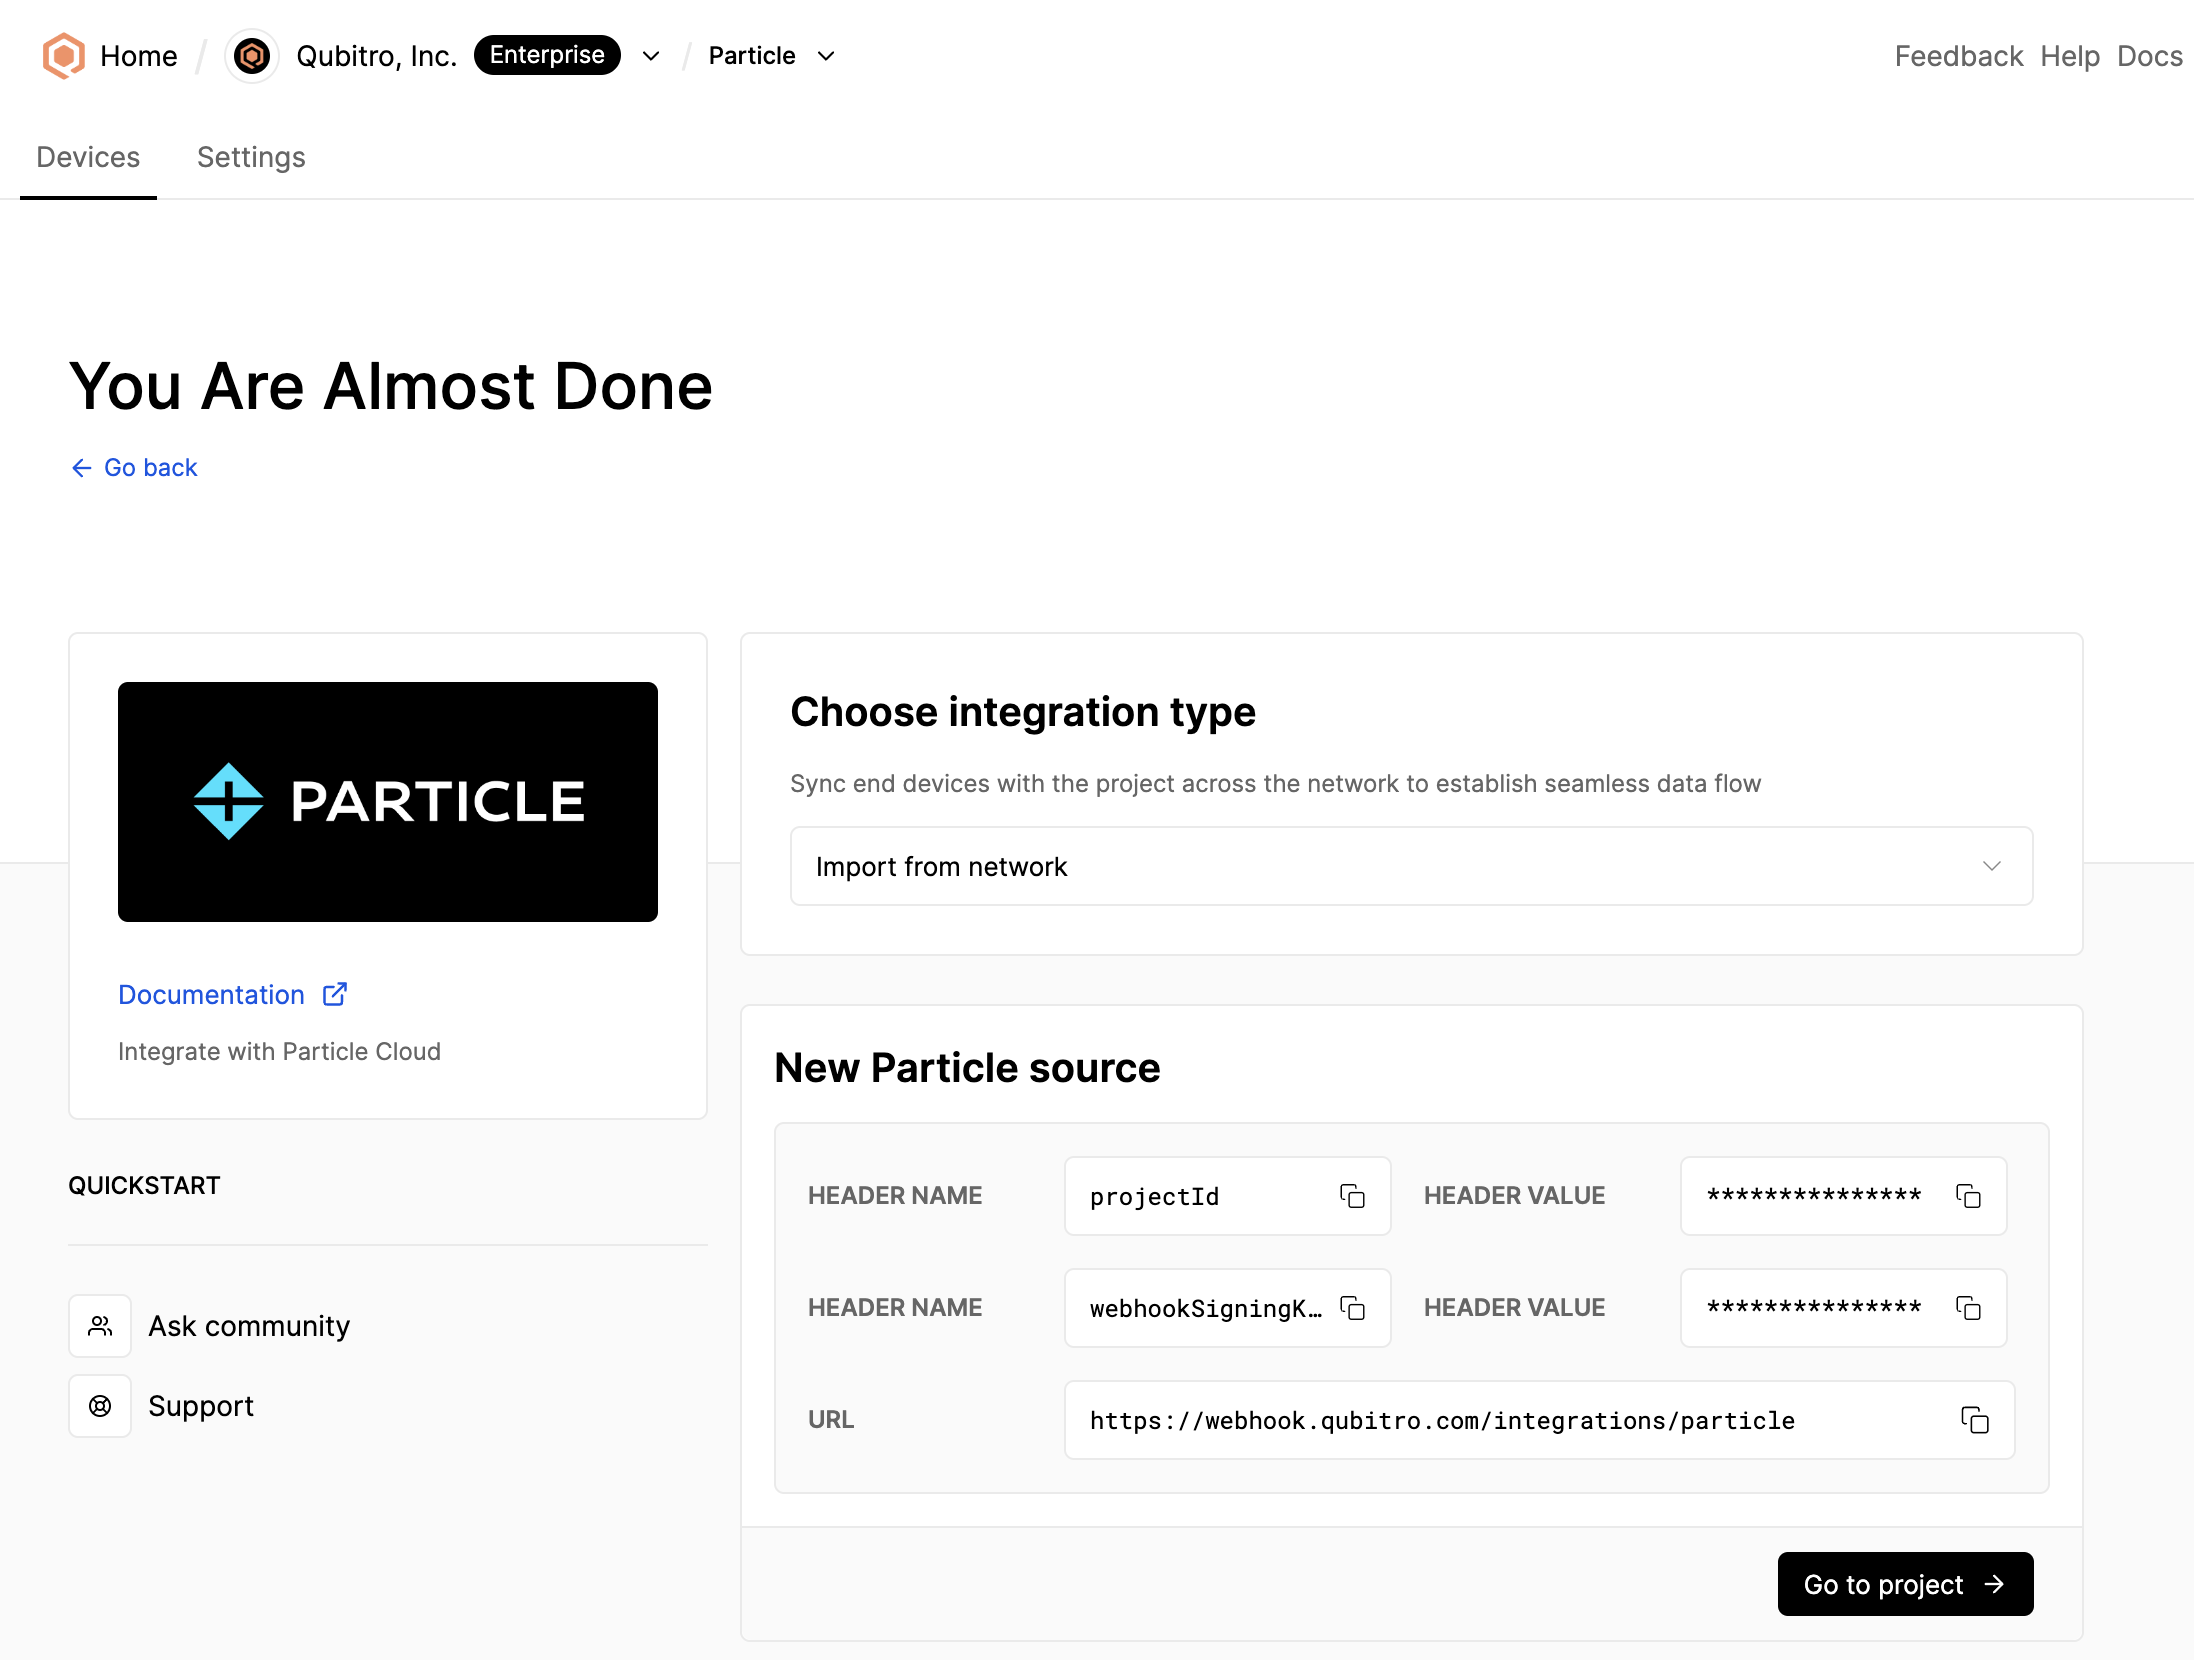
Task: Open the Docs link
Action: tap(2148, 56)
